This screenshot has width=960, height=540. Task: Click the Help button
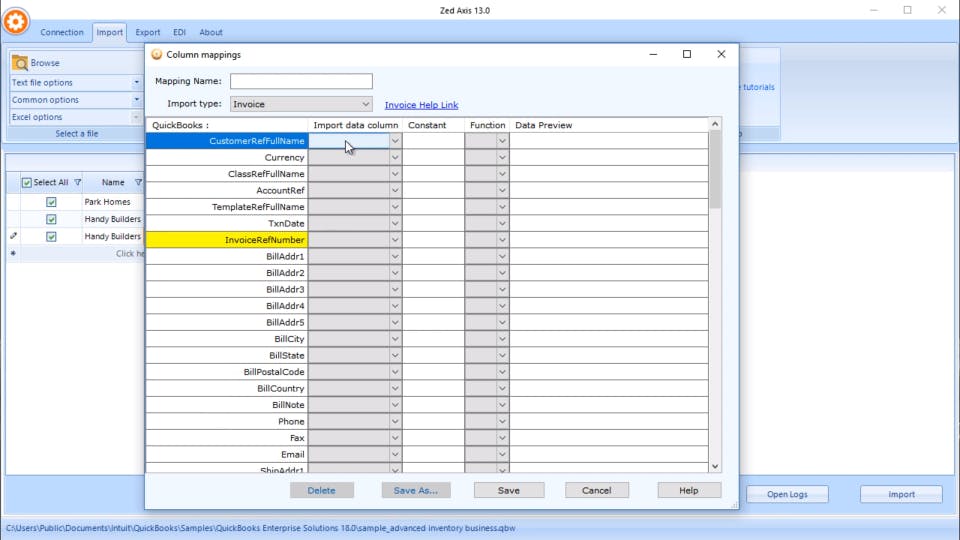pyautogui.click(x=689, y=490)
